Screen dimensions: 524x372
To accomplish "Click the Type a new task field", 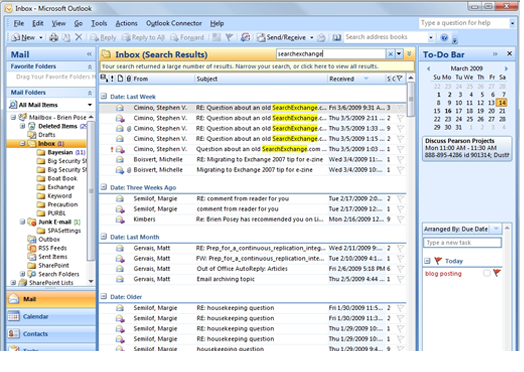I will 463,242.
